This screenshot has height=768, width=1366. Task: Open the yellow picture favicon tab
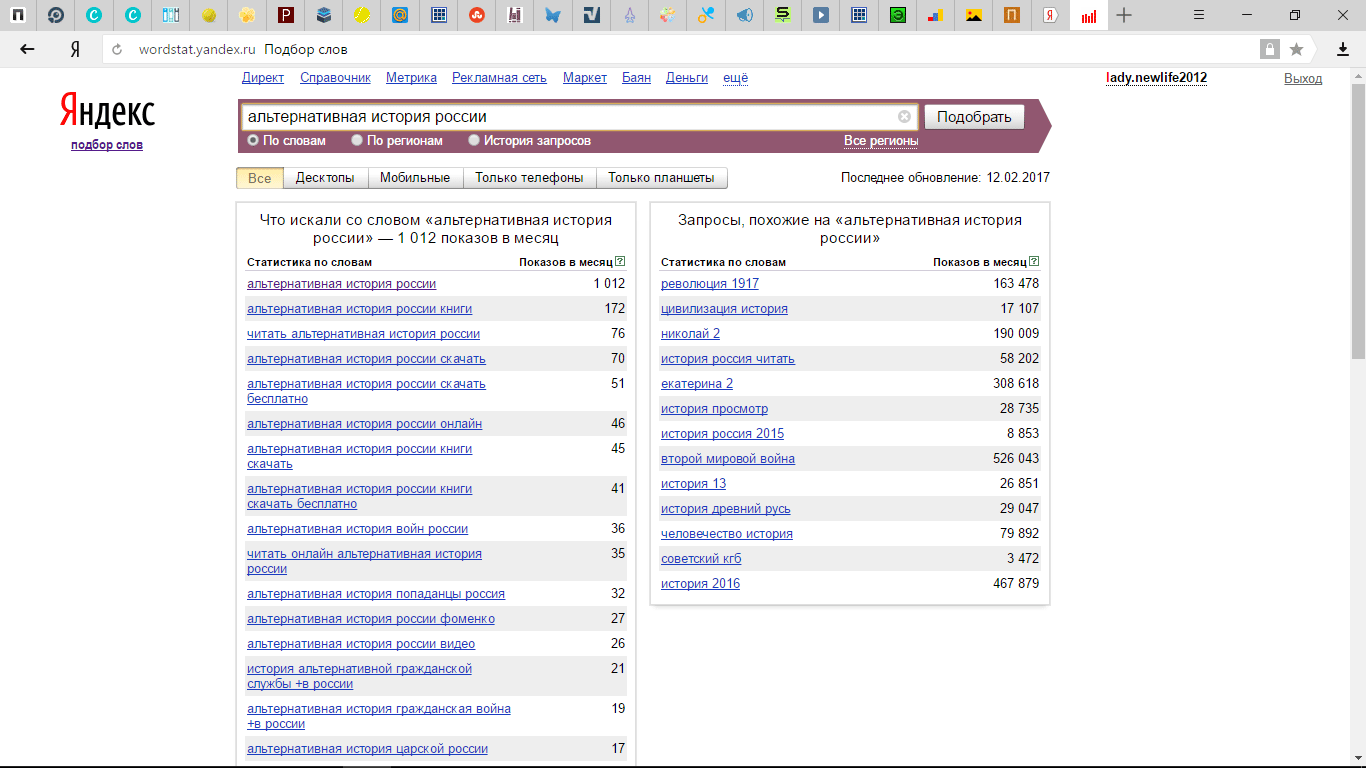(973, 15)
